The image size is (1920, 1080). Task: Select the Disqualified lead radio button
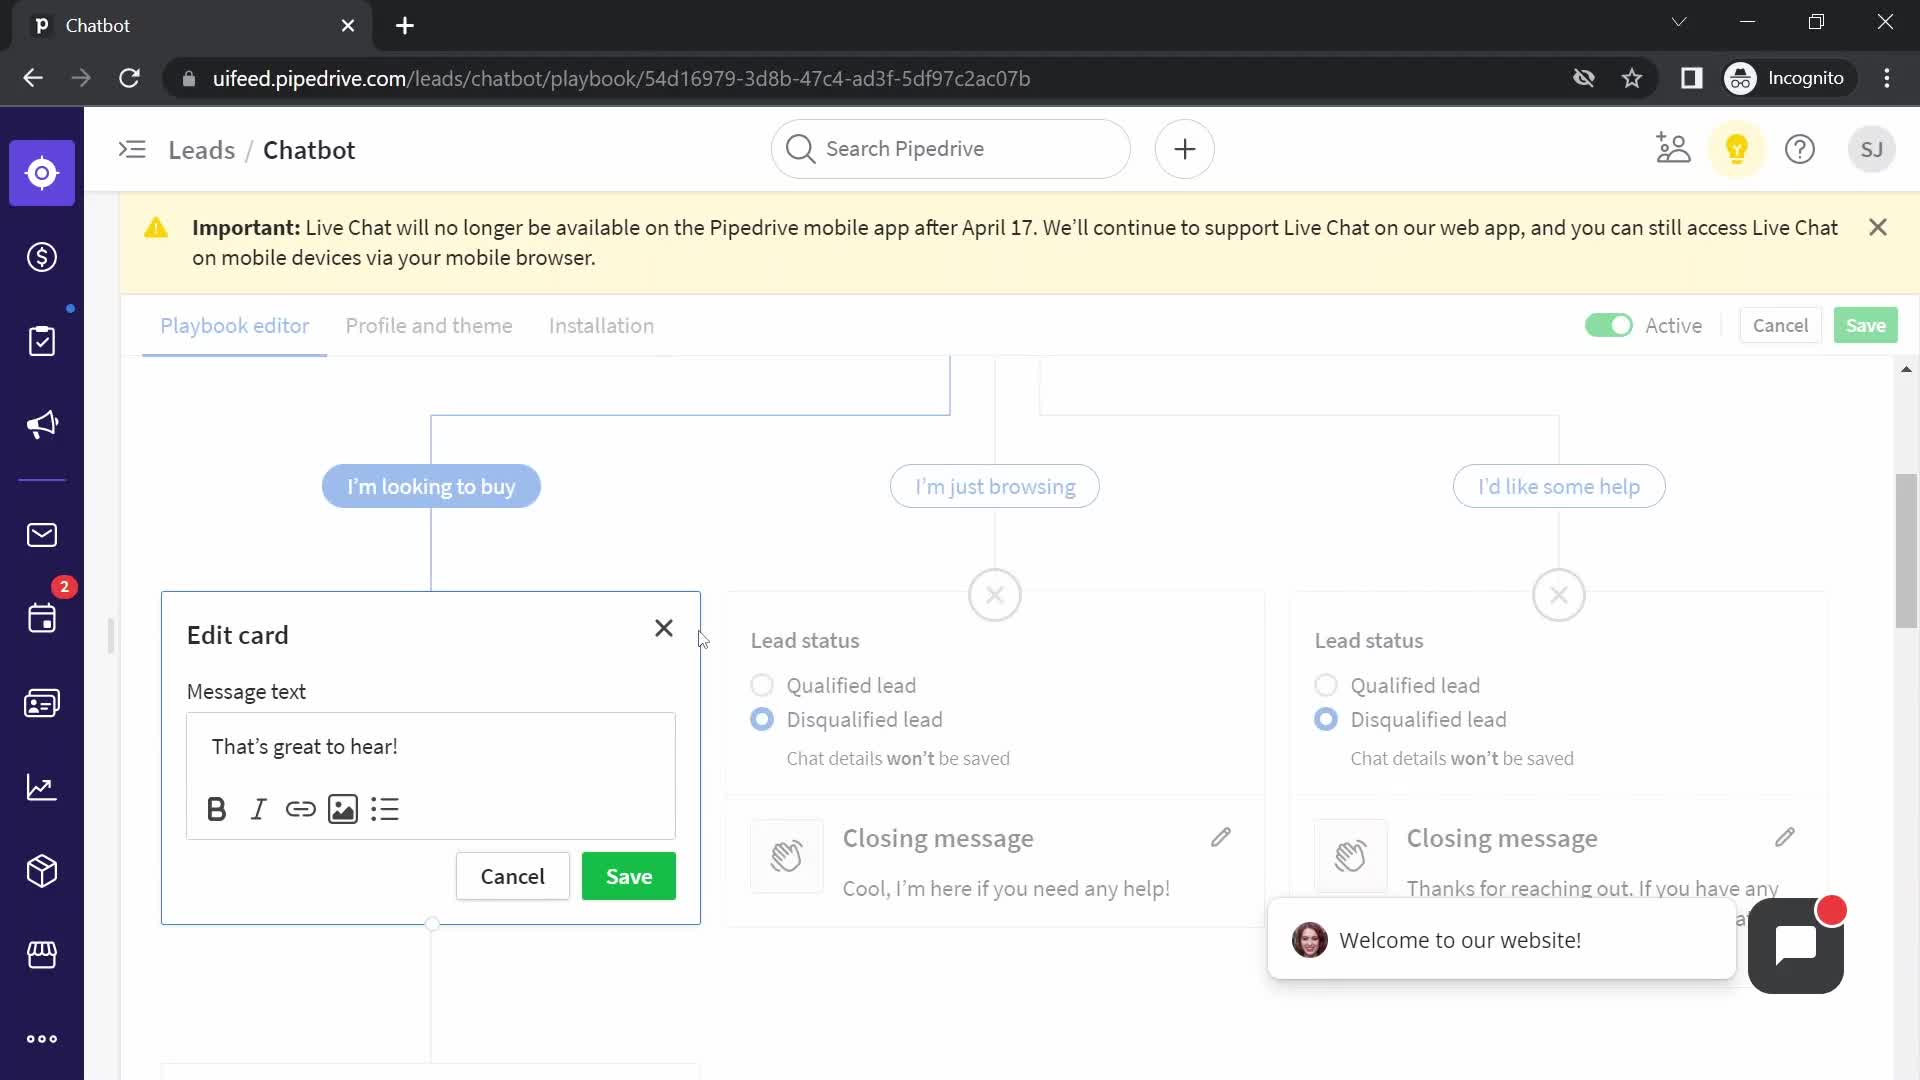(x=762, y=719)
